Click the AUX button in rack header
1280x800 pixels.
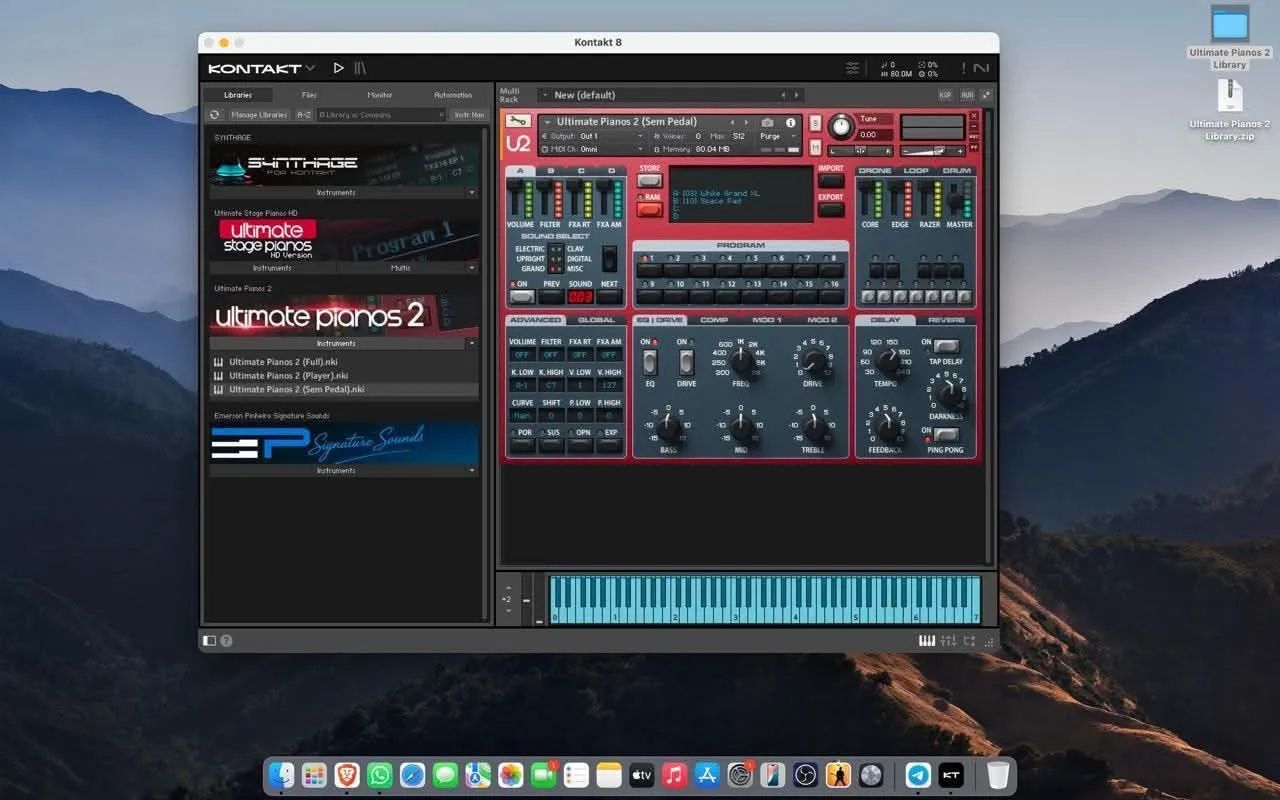click(x=967, y=95)
